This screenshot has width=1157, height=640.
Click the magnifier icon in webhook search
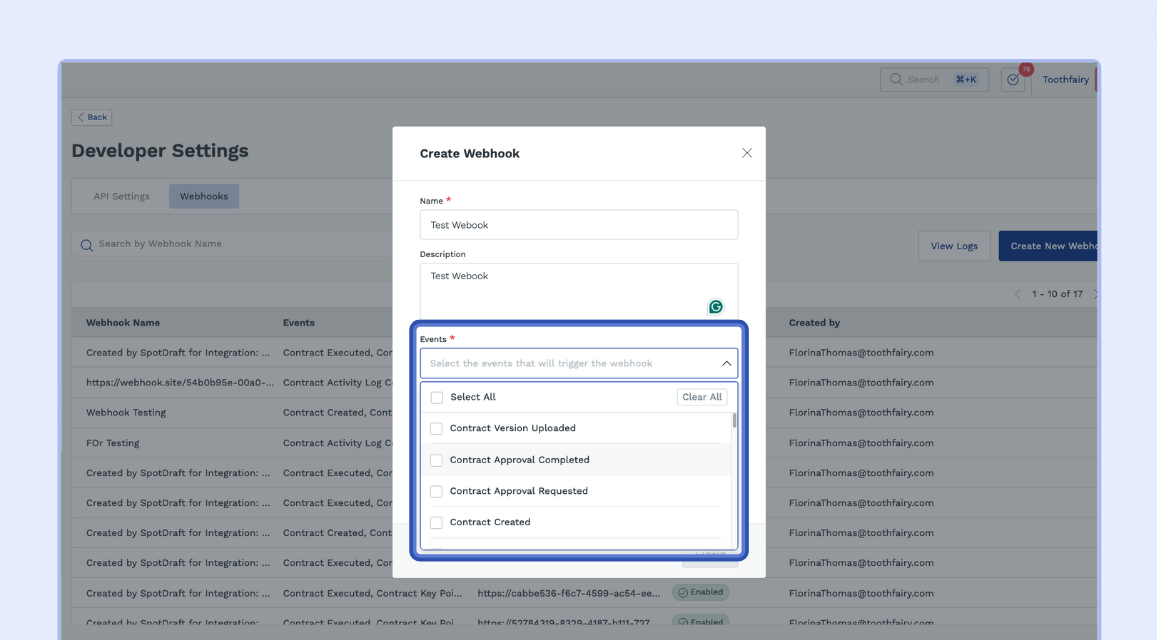pos(87,245)
